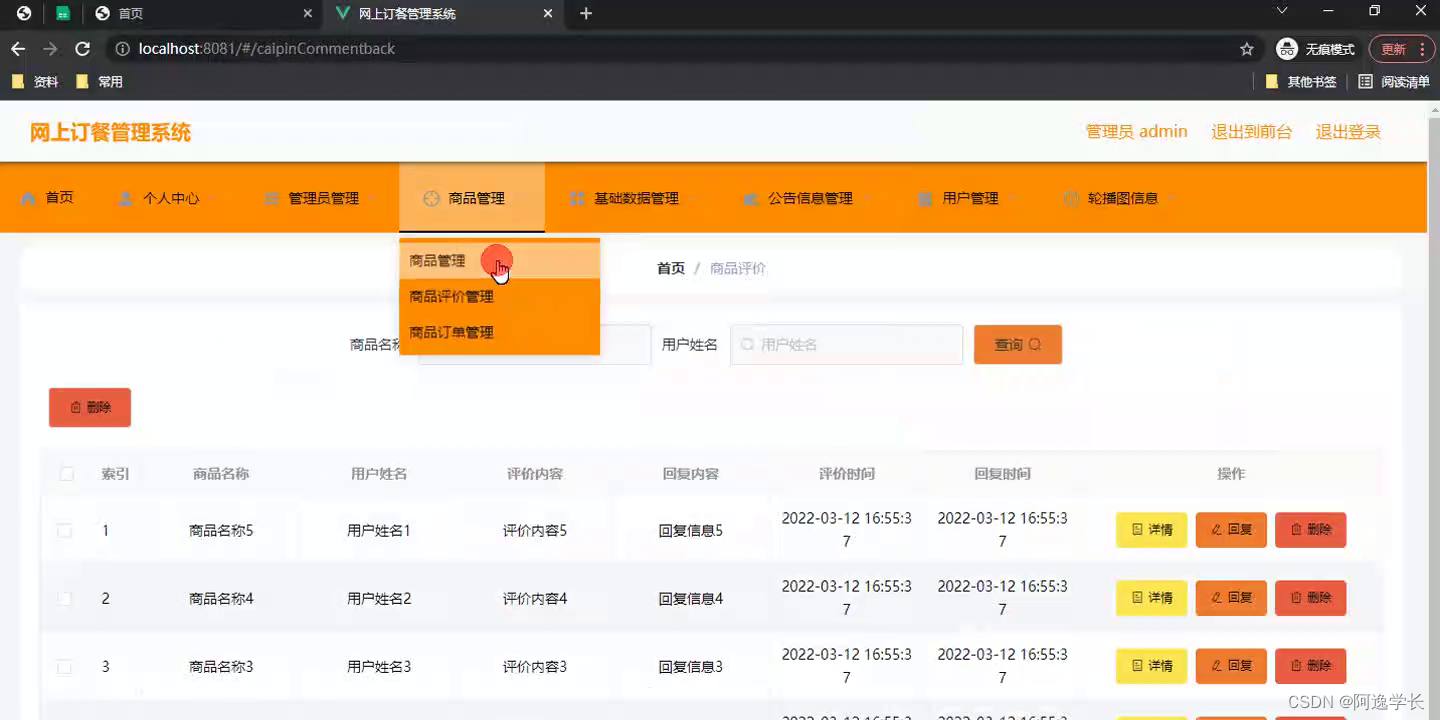Check the box for row 1

point(64,531)
